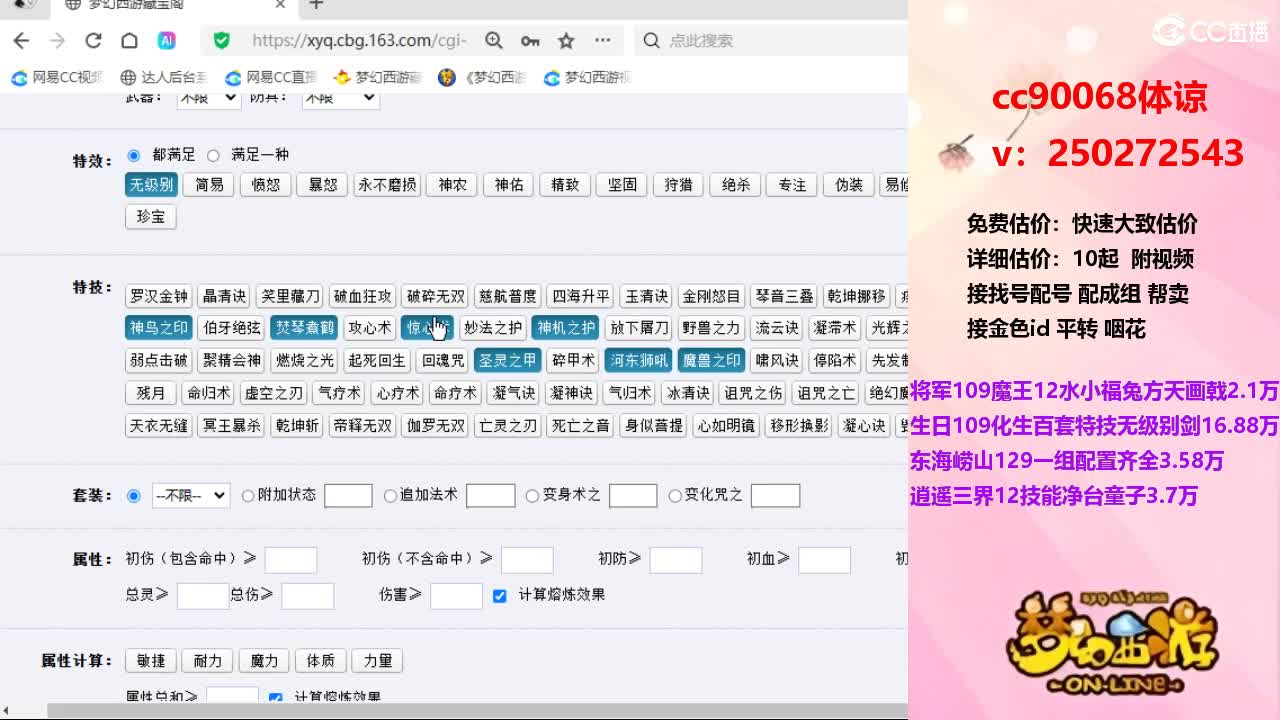This screenshot has height=720, width=1280.
Task: Click the search magnifier beside 点此搜索
Action: (x=652, y=40)
